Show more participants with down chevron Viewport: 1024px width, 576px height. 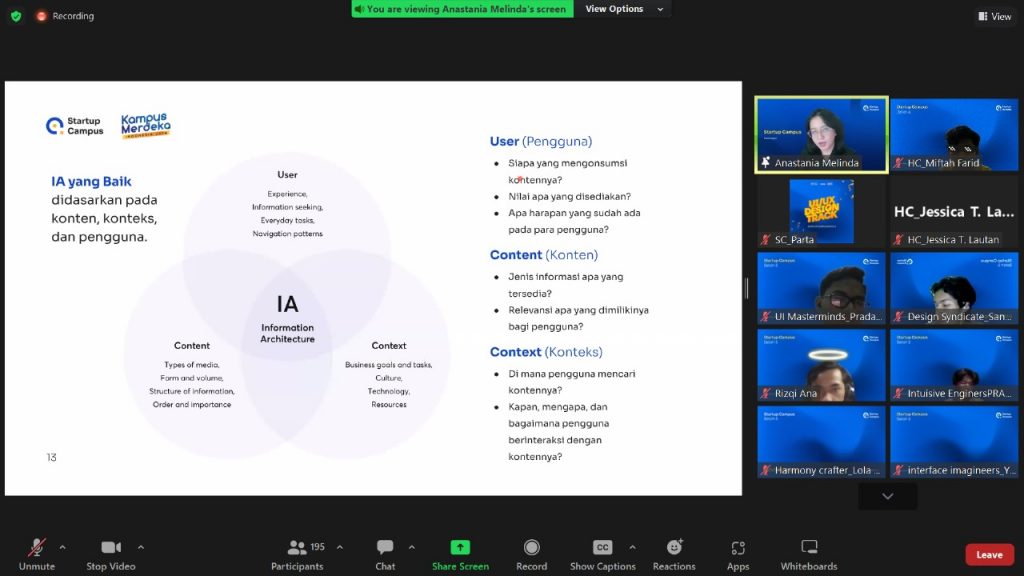887,496
